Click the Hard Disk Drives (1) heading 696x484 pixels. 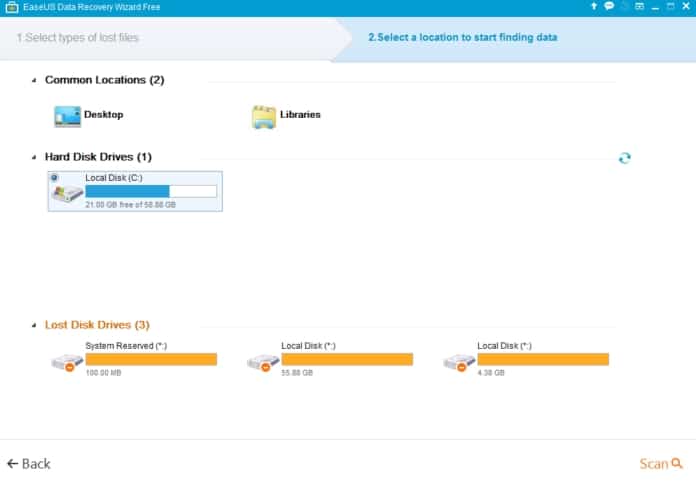98,157
